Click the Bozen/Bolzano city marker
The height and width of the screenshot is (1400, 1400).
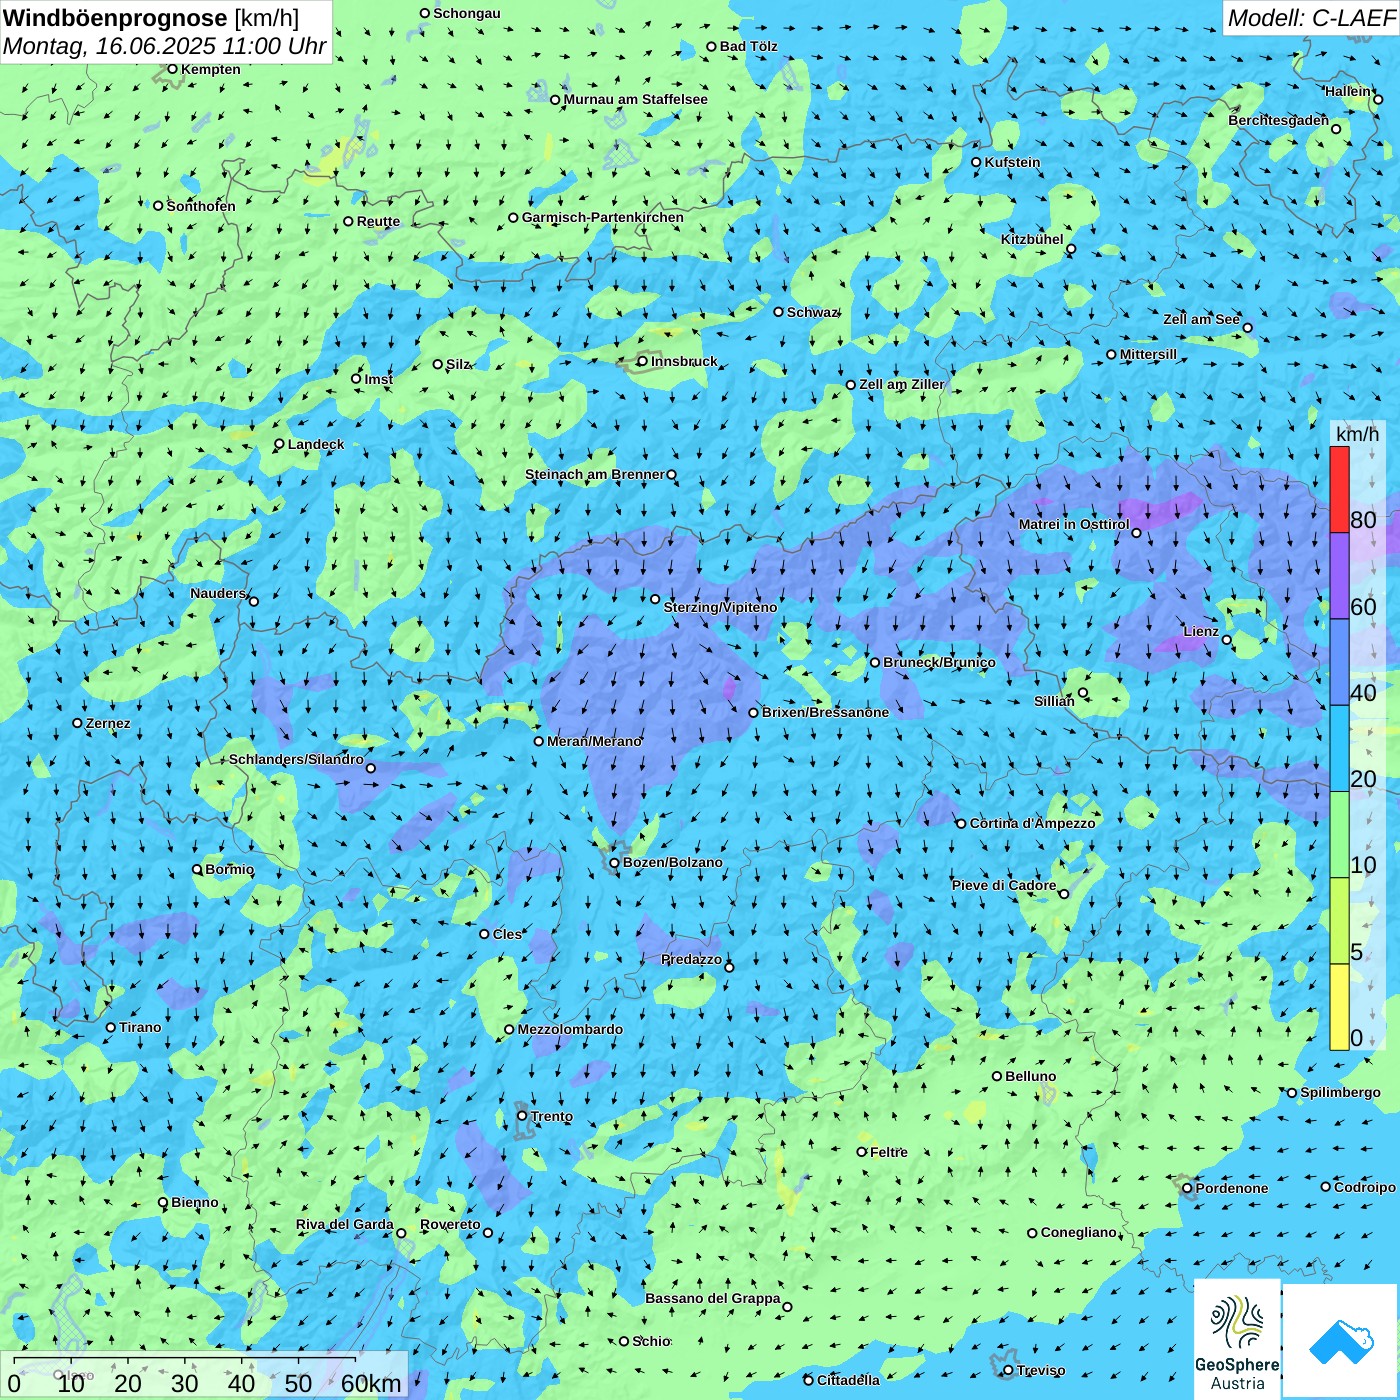click(615, 862)
